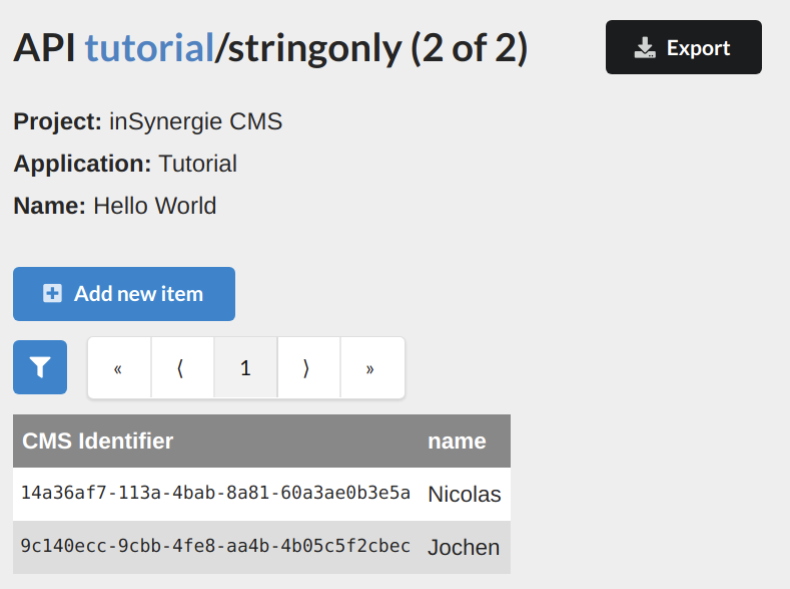
Task: Select page 1 in pagination
Action: [245, 368]
